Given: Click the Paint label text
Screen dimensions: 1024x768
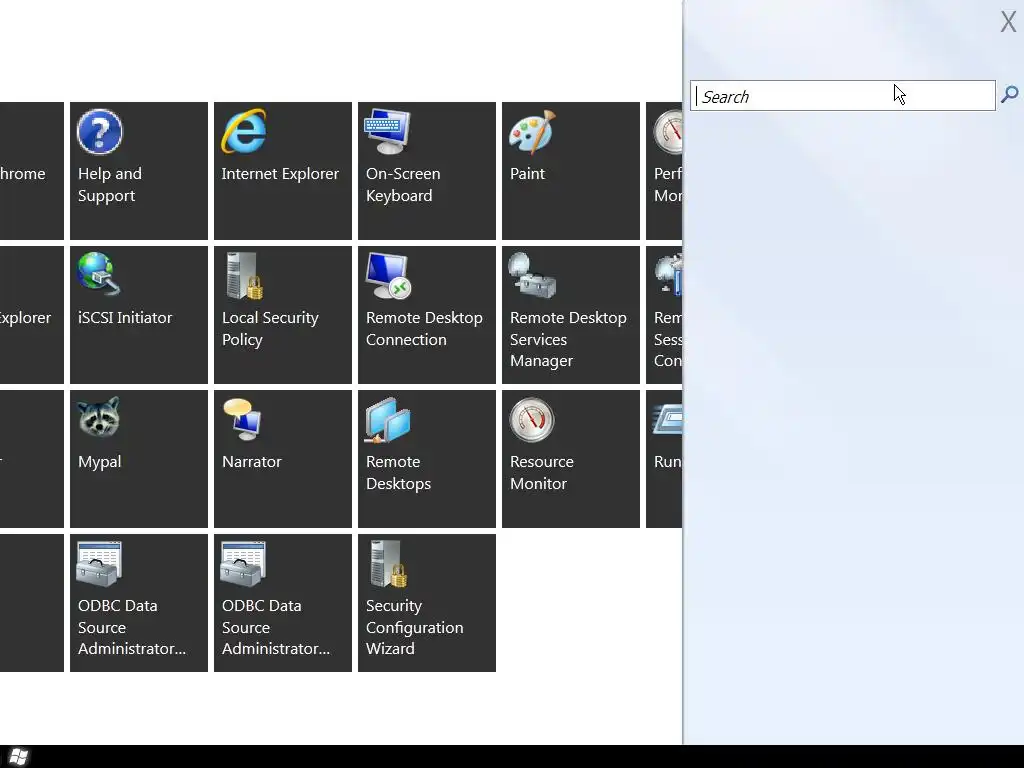Looking at the screenshot, I should tap(527, 174).
